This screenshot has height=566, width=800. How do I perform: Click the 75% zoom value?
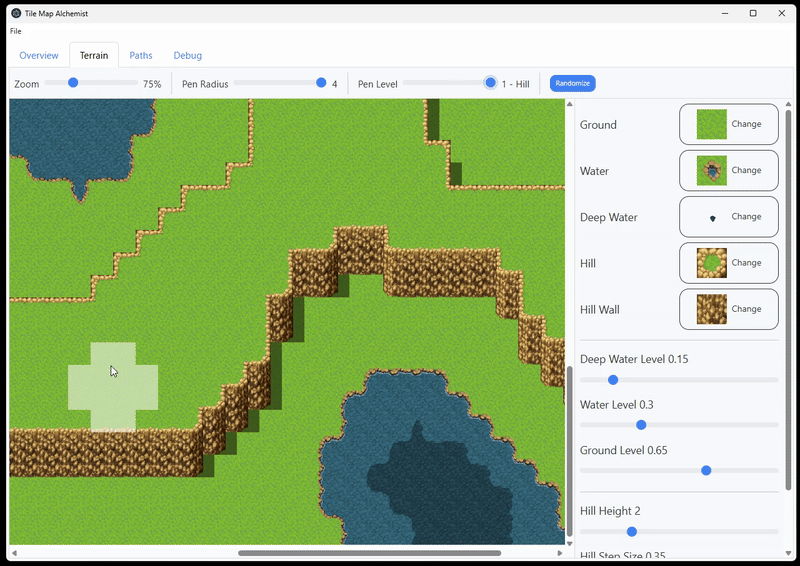(x=152, y=84)
